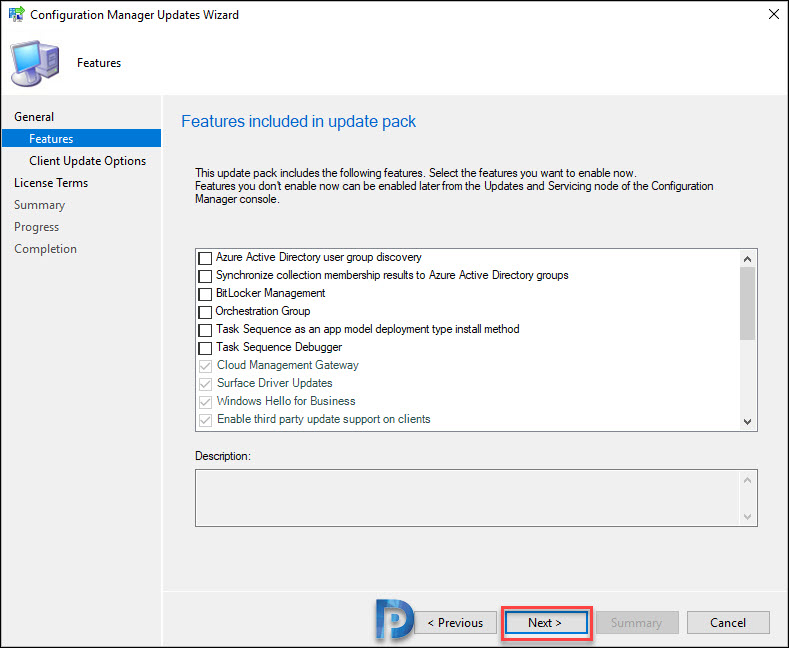Click the 'Task Sequence Debugger' label text
Screen dimensions: 789x648
tap(279, 347)
